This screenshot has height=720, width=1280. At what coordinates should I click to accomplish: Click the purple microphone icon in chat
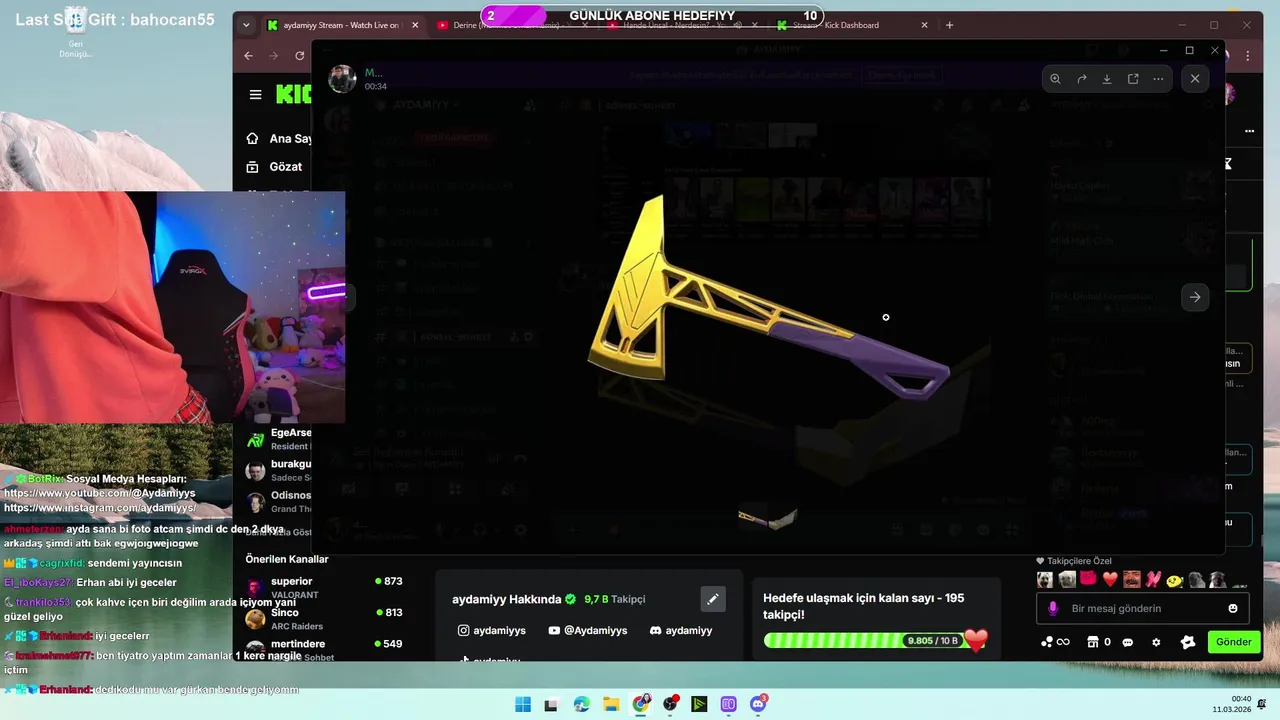click(1053, 608)
